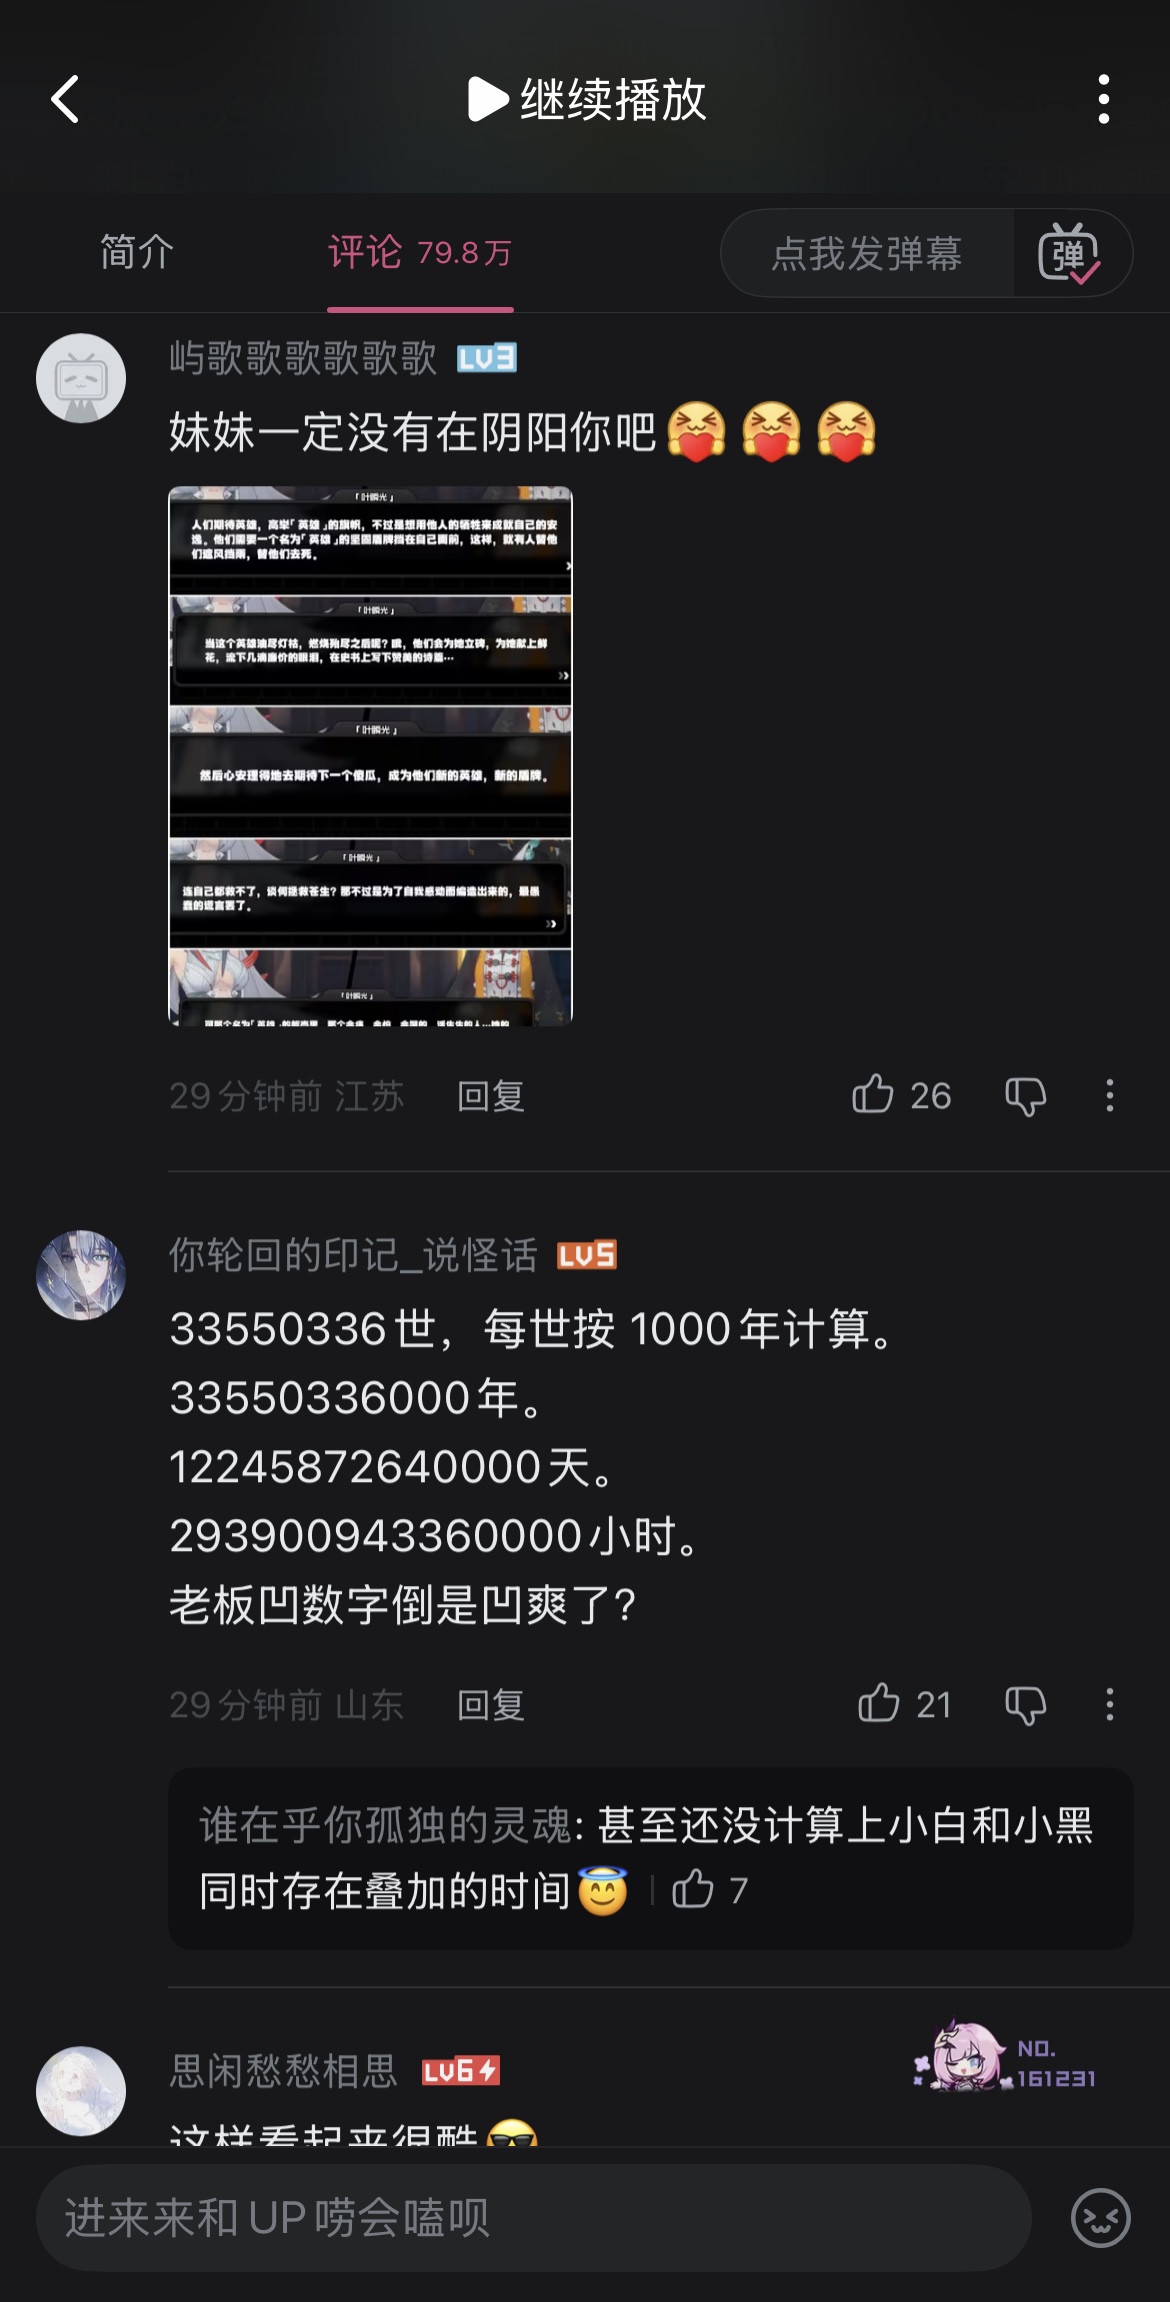
Task: Reply to the Jiangsu comment via 回复
Action: pyautogui.click(x=491, y=1096)
